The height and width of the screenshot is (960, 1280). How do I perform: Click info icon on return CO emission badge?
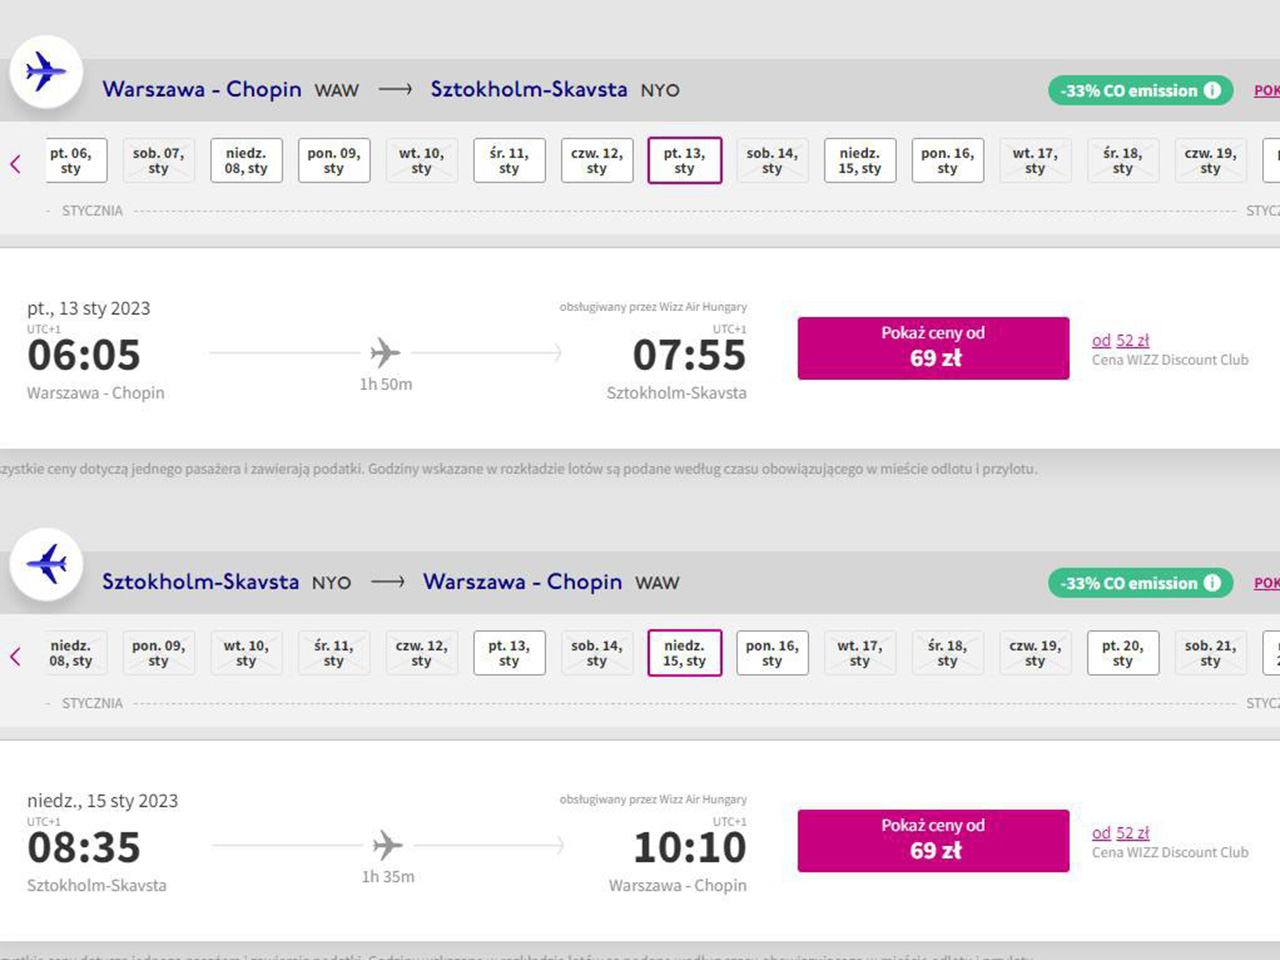pyautogui.click(x=1212, y=583)
